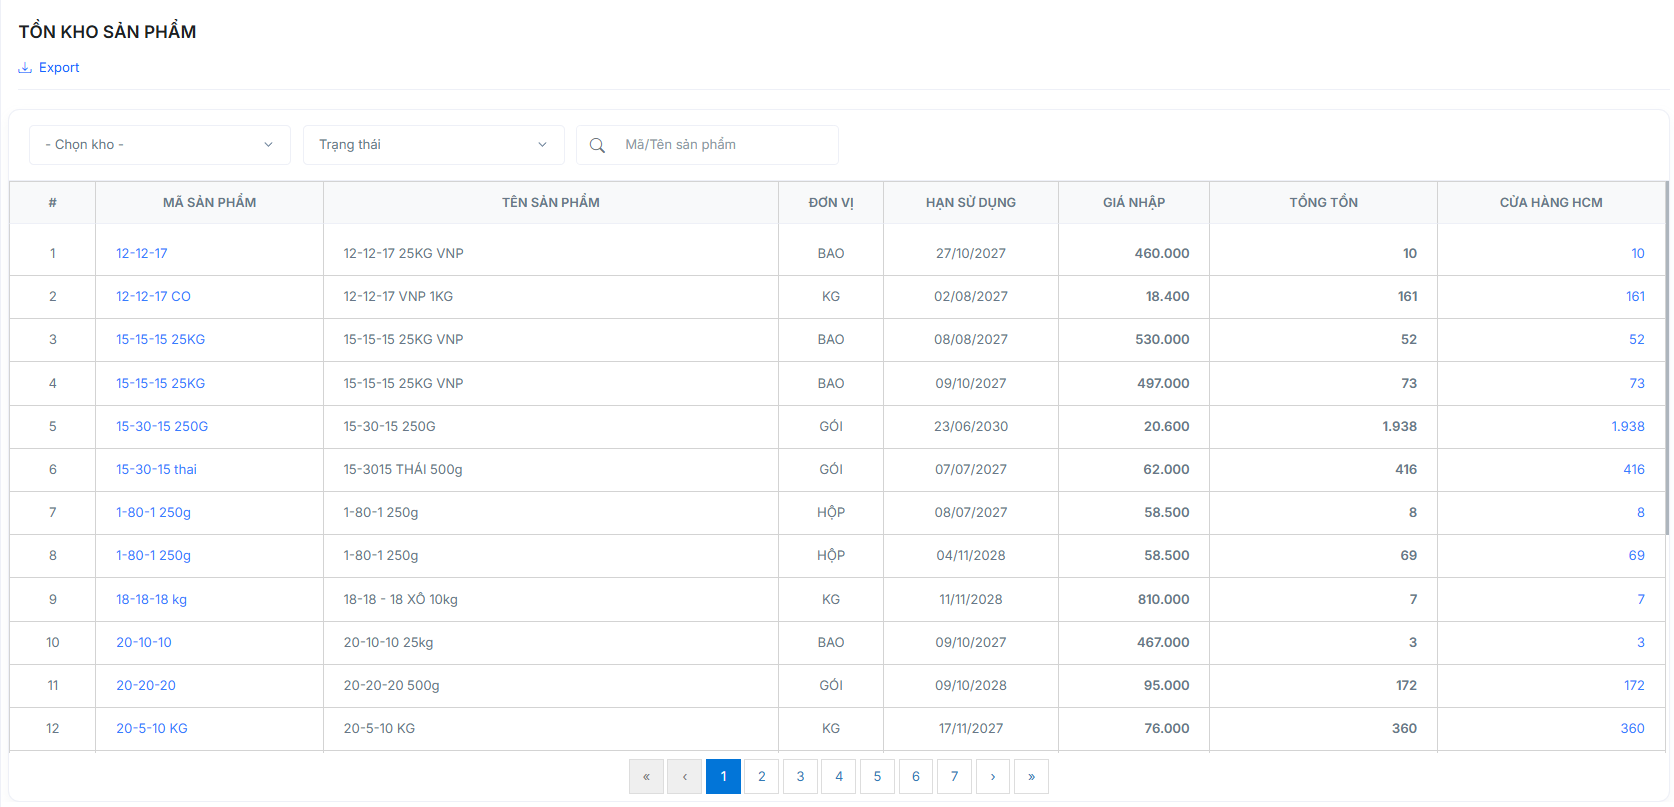Click the search magnifier icon
The height and width of the screenshot is (807, 1674).
pos(597,145)
